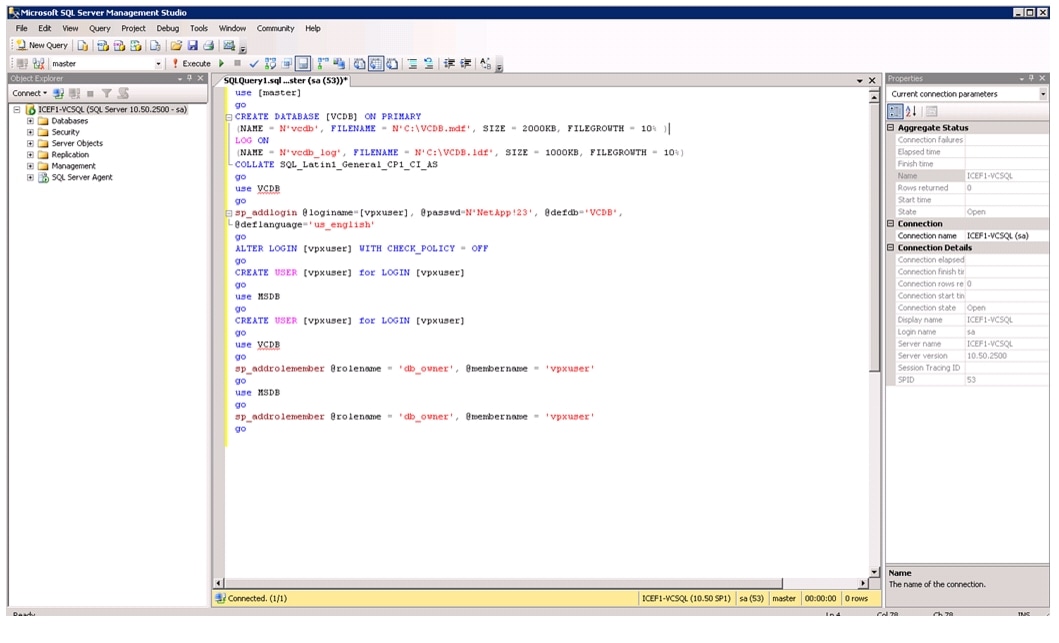
Task: Pin the Object Explorer panel via auto-hide pushpin
Action: click(190, 78)
